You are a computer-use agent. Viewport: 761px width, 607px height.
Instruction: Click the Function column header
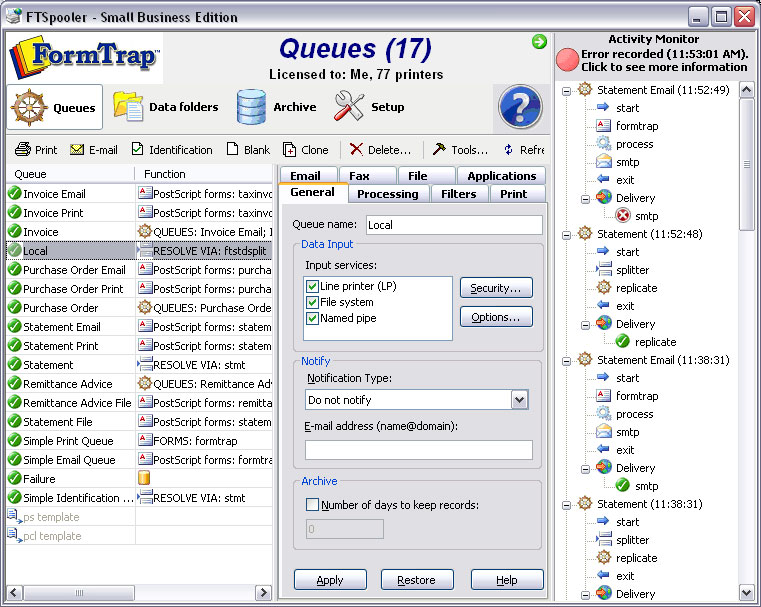[204, 174]
